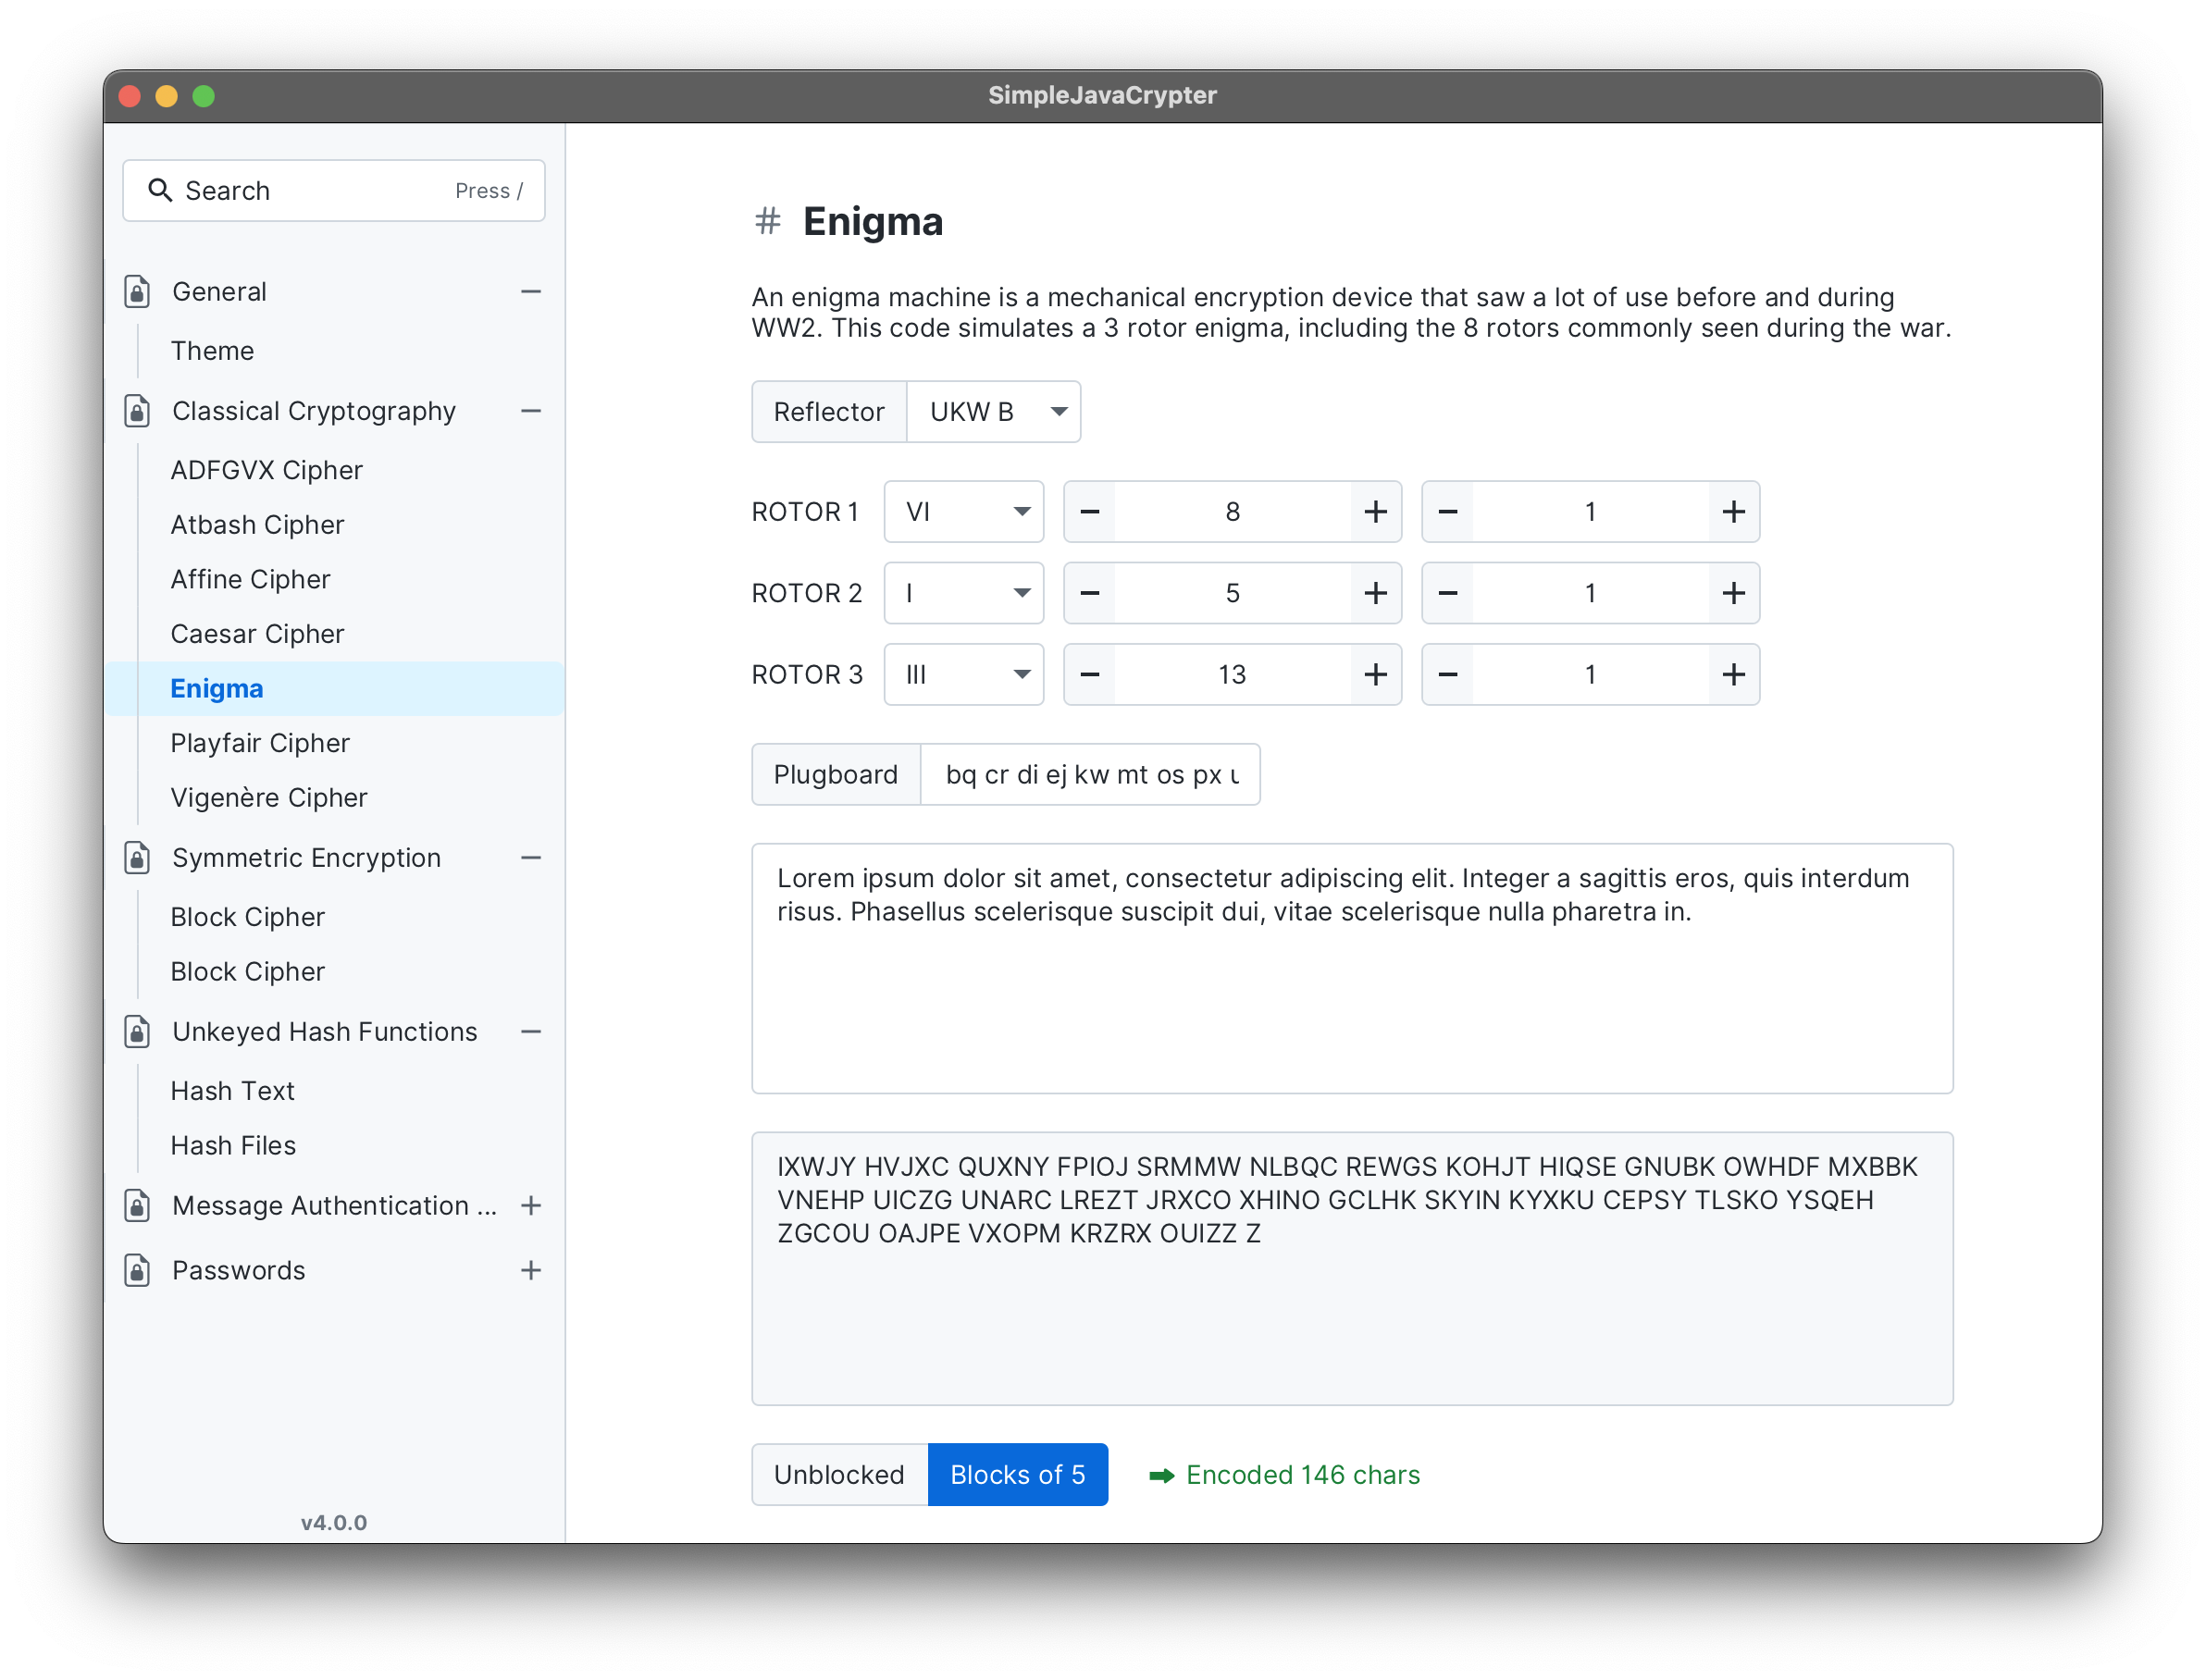Collapse the Classical Cryptography section
This screenshot has width=2206, height=1680.
[531, 411]
